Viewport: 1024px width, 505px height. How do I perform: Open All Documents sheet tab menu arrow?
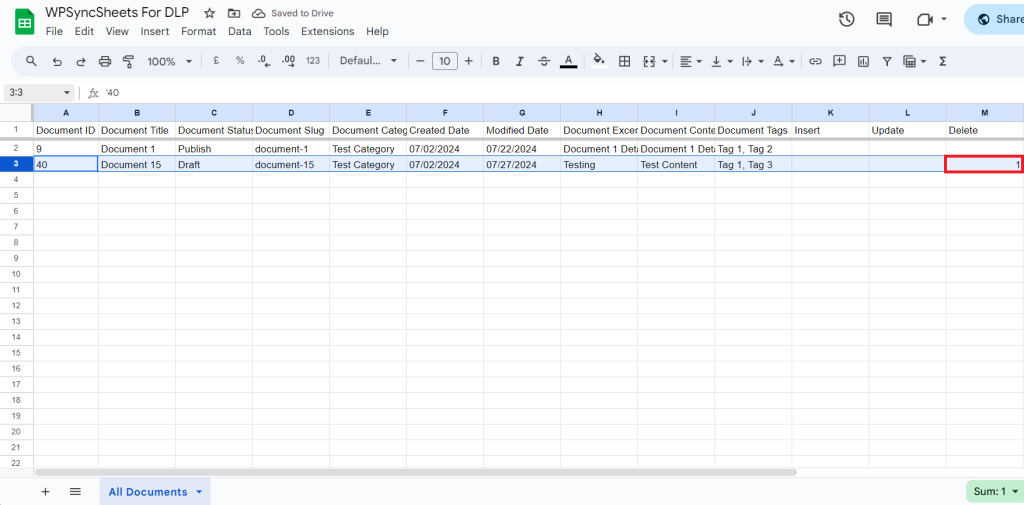(199, 492)
